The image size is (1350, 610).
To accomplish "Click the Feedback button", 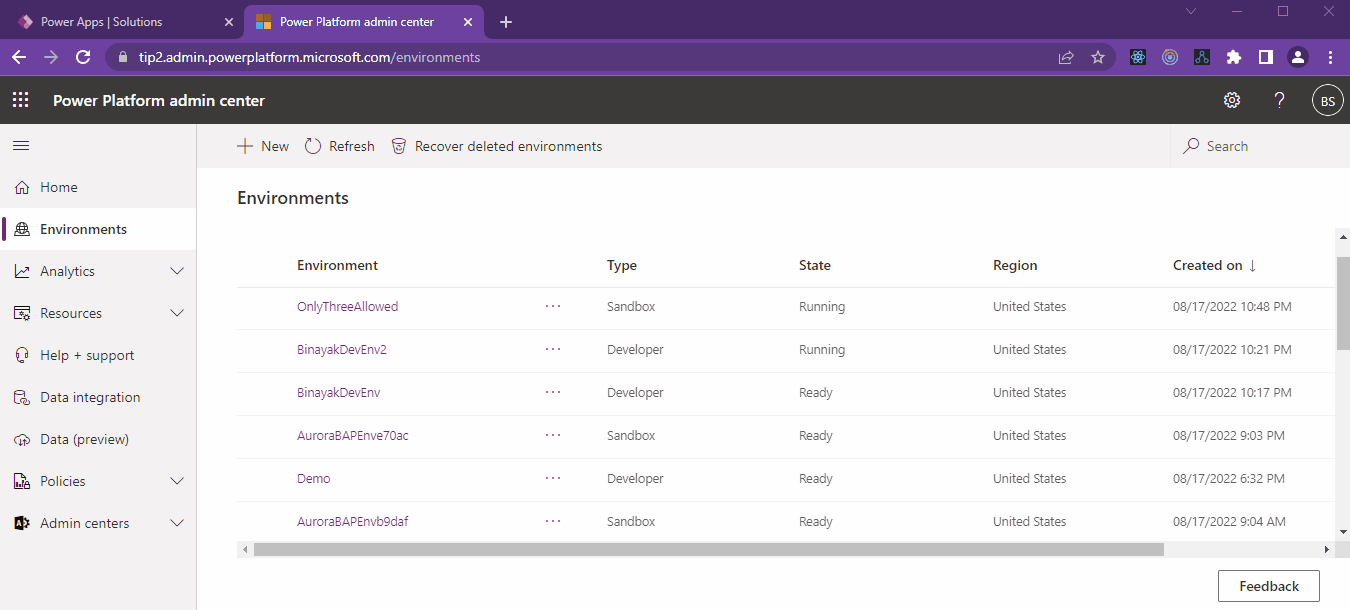I will pos(1268,585).
